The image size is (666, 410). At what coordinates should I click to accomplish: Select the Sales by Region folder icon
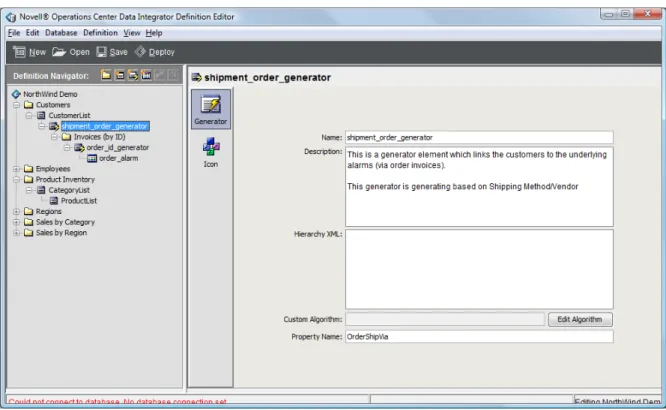pyautogui.click(x=28, y=232)
